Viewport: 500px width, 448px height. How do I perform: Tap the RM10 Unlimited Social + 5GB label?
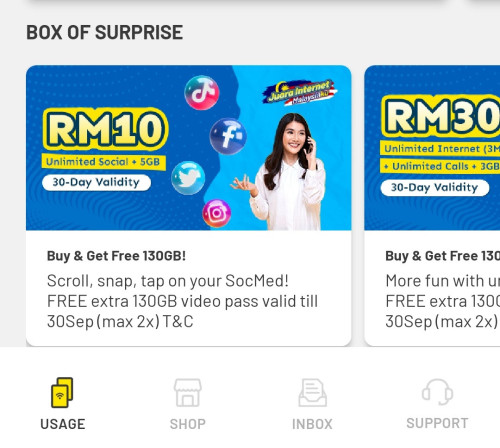[104, 162]
